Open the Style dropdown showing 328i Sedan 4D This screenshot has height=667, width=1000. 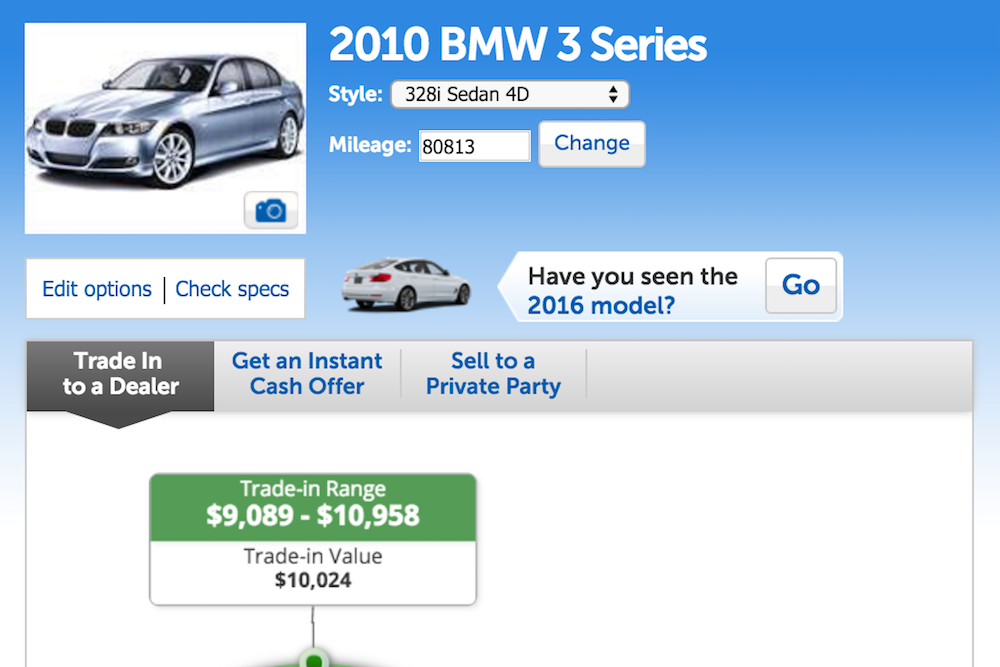coord(510,94)
